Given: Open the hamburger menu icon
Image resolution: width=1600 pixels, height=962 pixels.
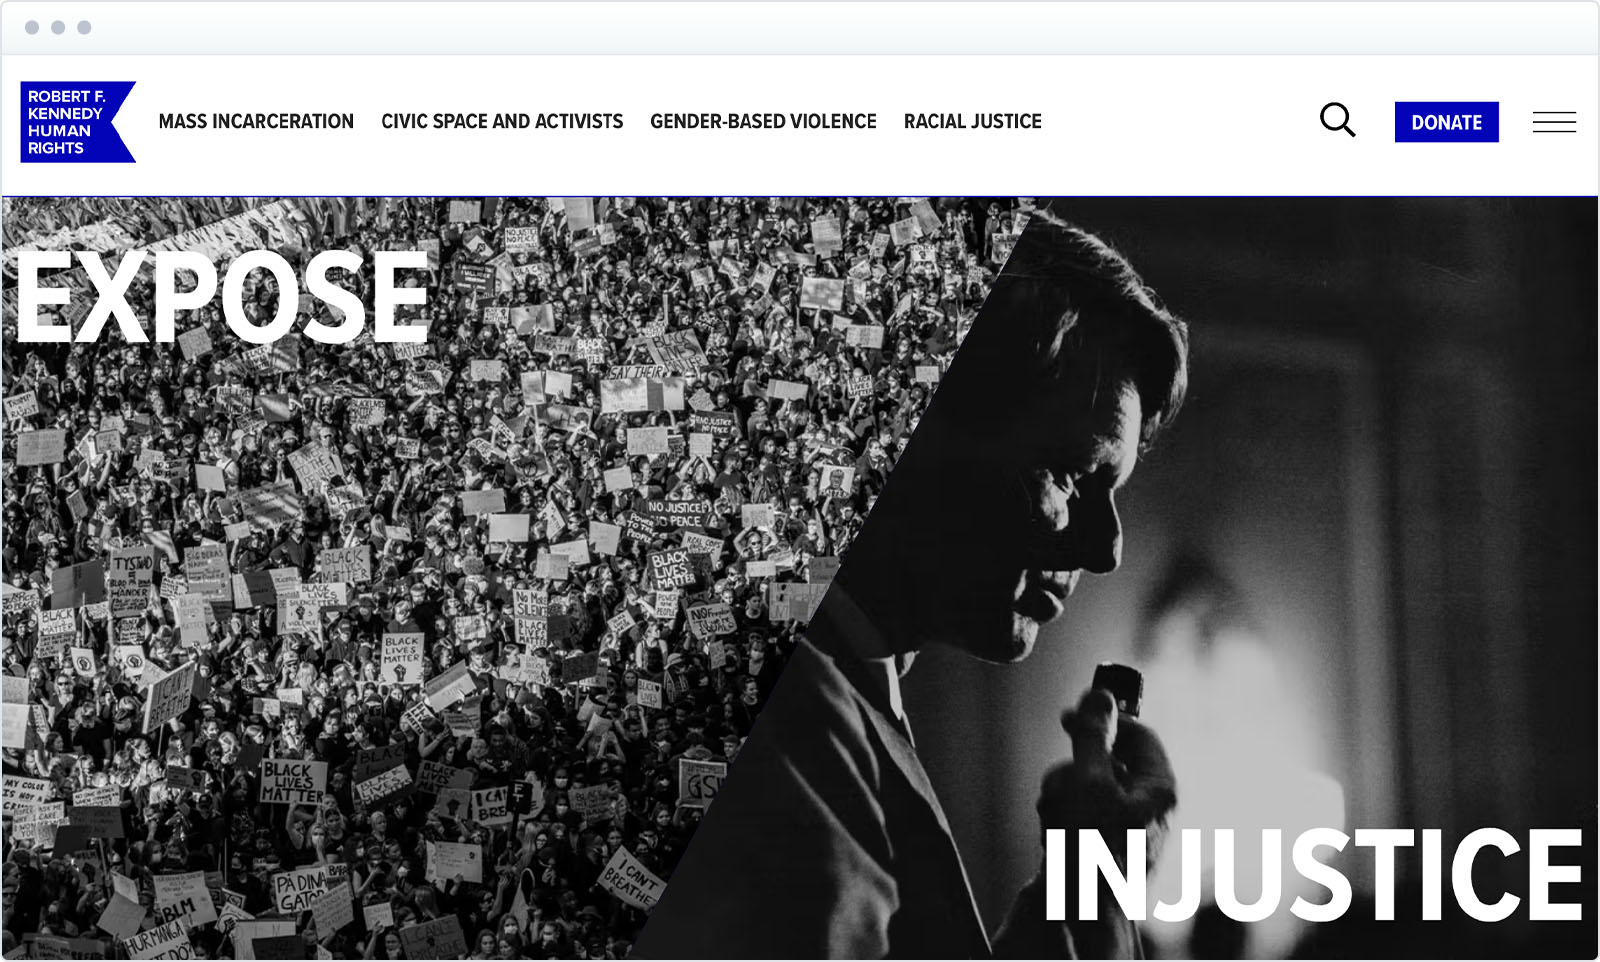Looking at the screenshot, I should (x=1554, y=122).
